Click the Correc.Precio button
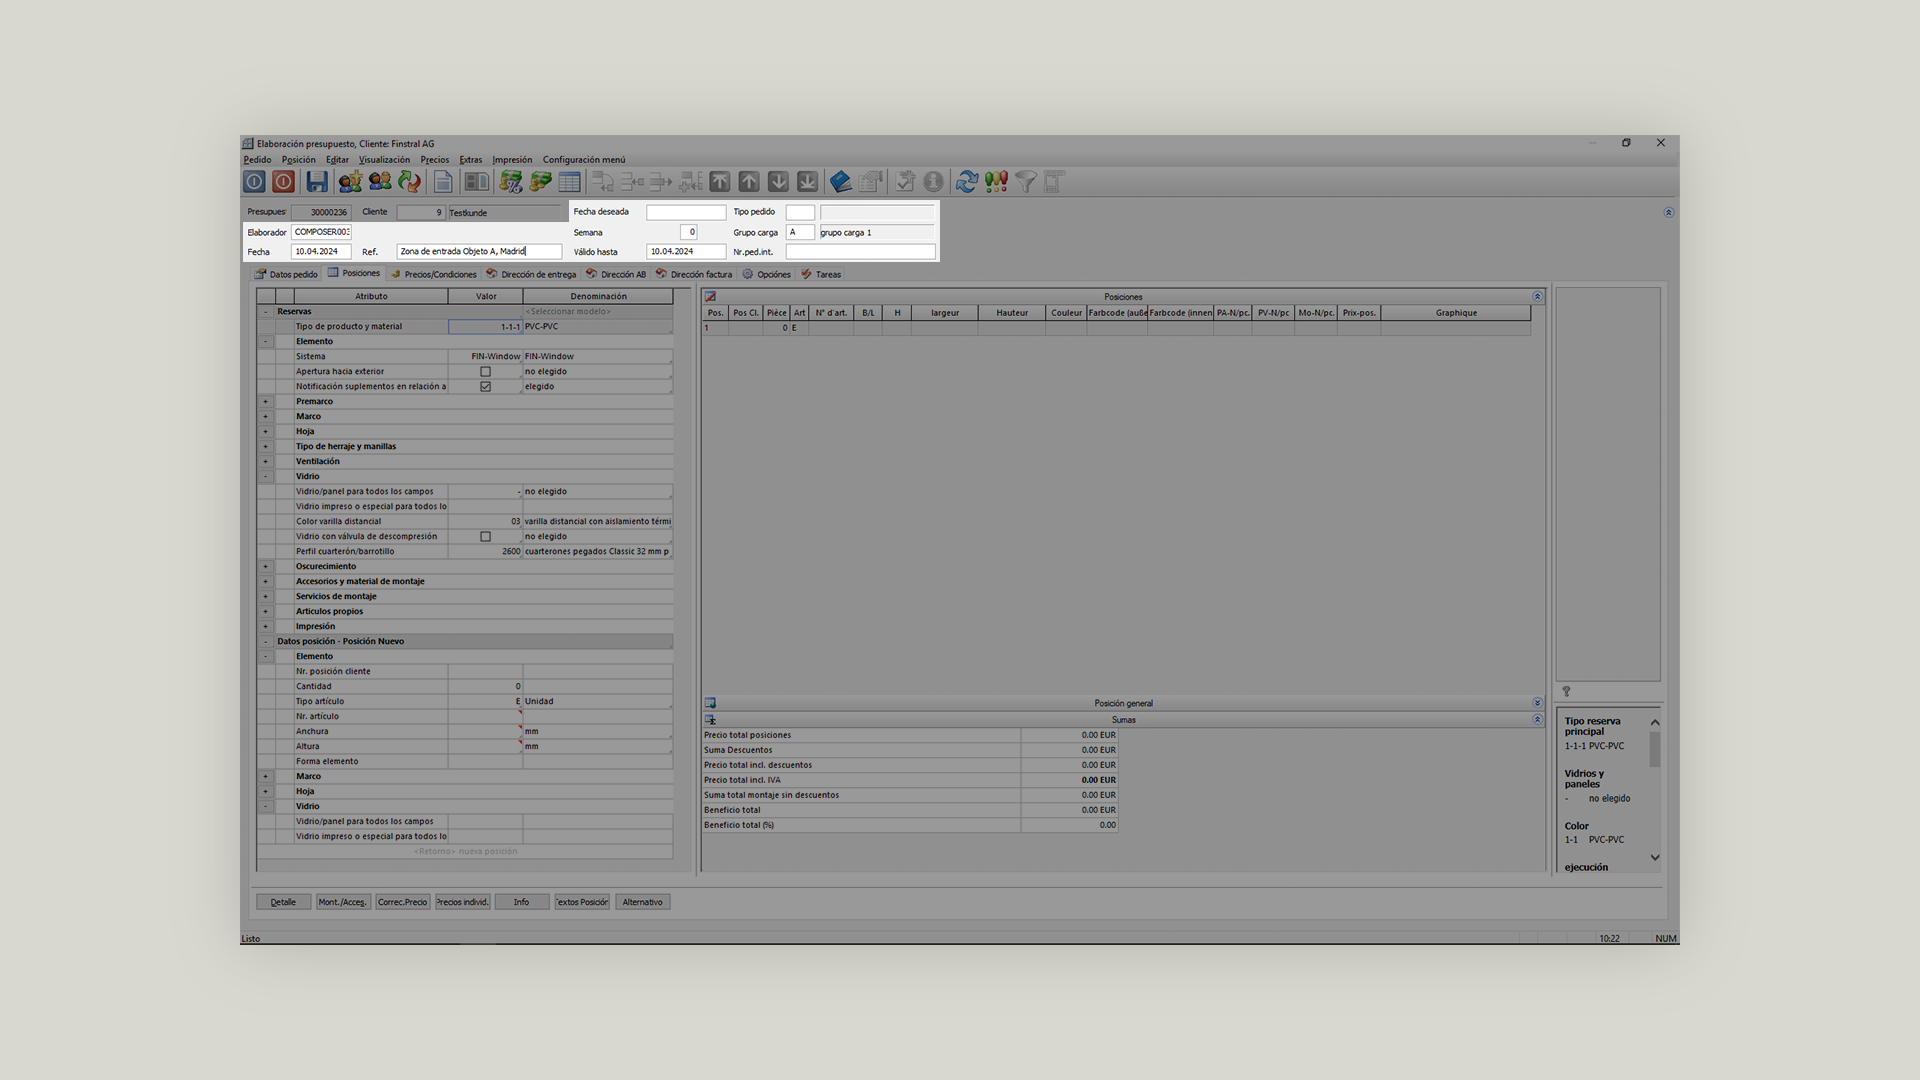Image resolution: width=1920 pixels, height=1080 pixels. [x=403, y=902]
